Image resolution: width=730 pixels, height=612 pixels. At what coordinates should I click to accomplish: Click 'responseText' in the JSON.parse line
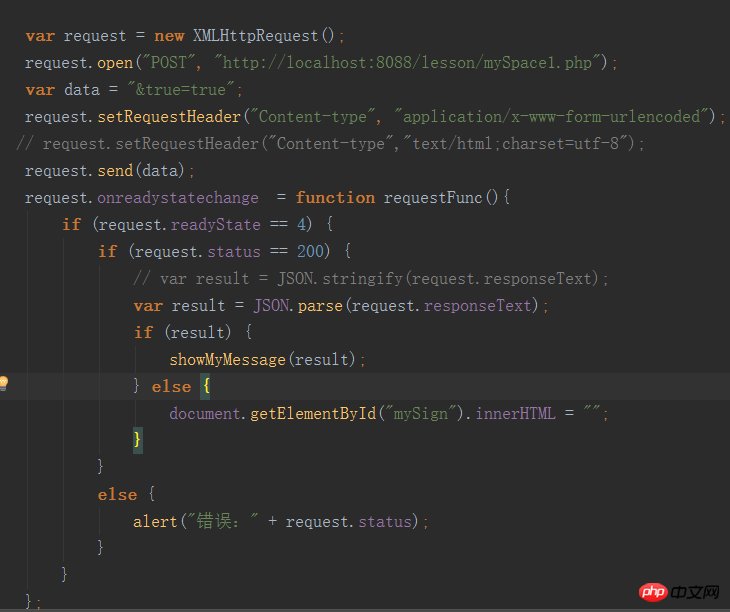[478, 306]
